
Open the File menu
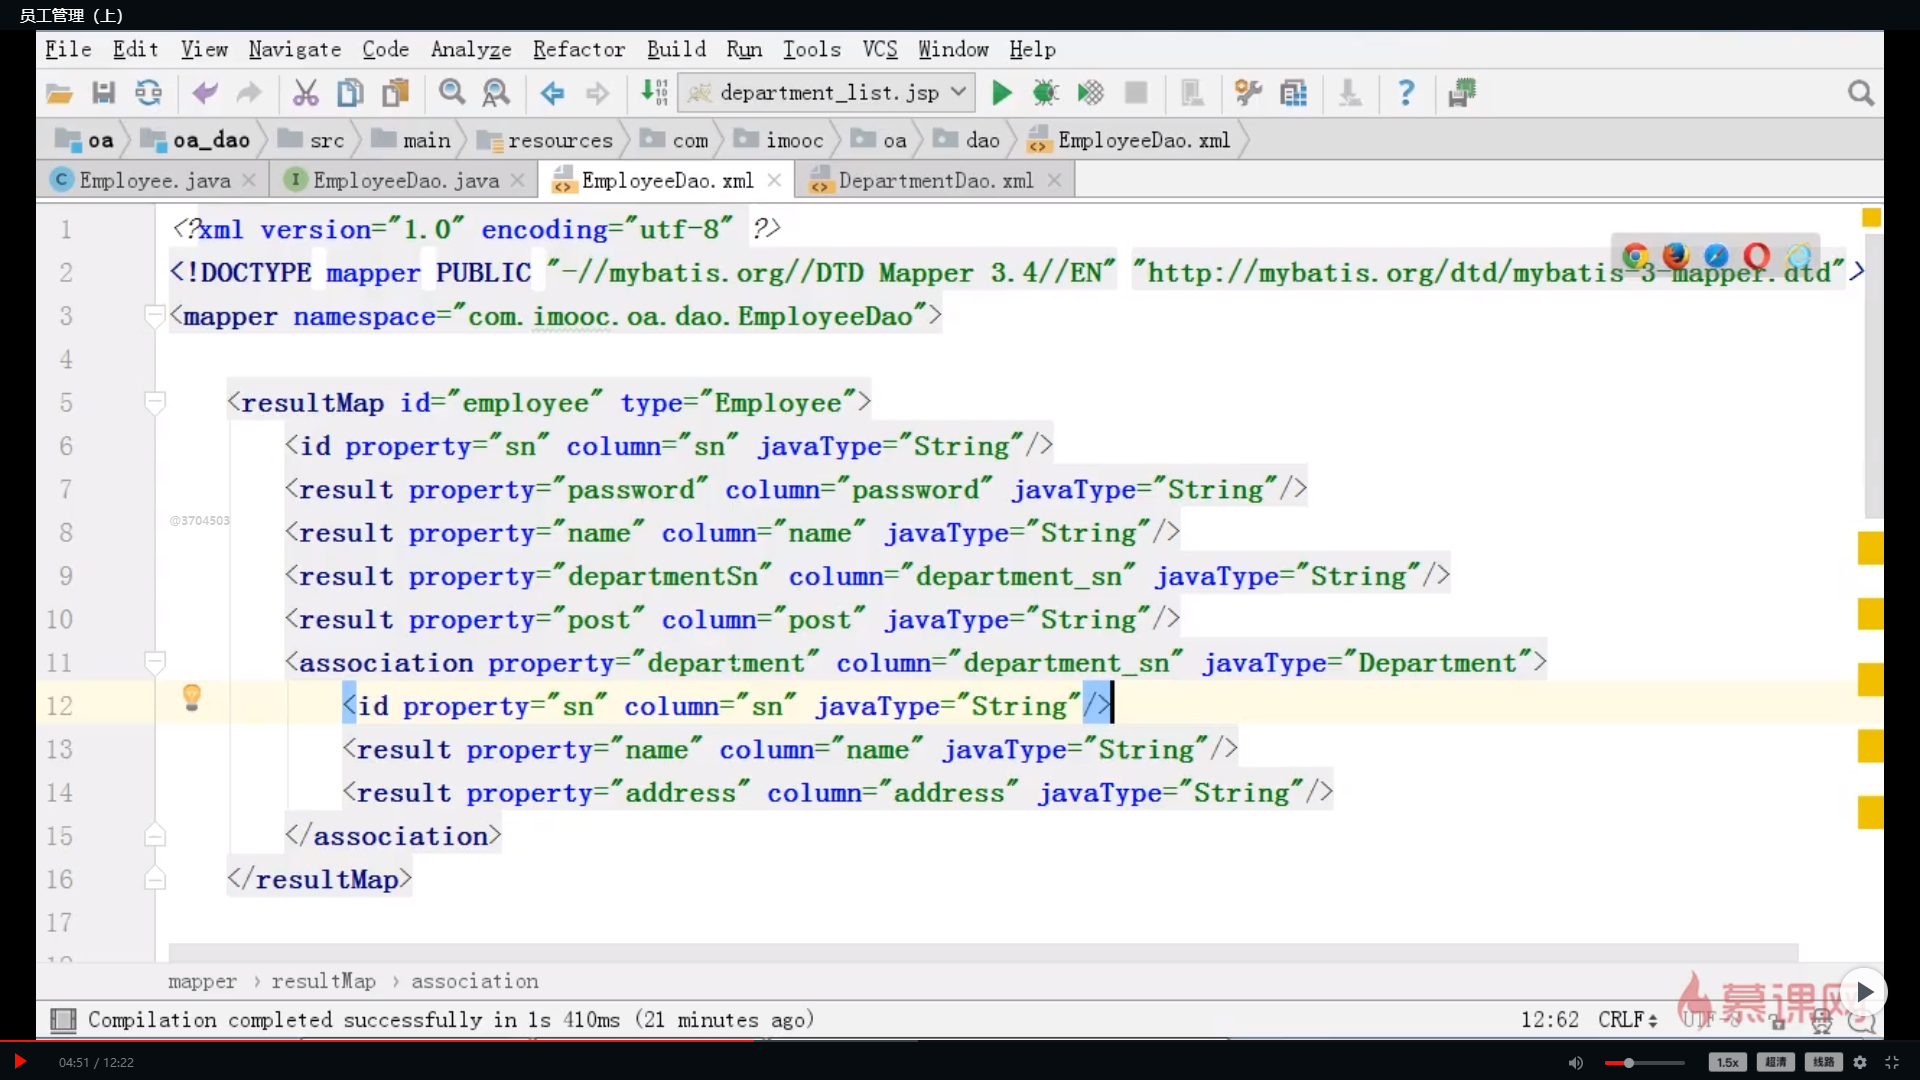point(68,49)
